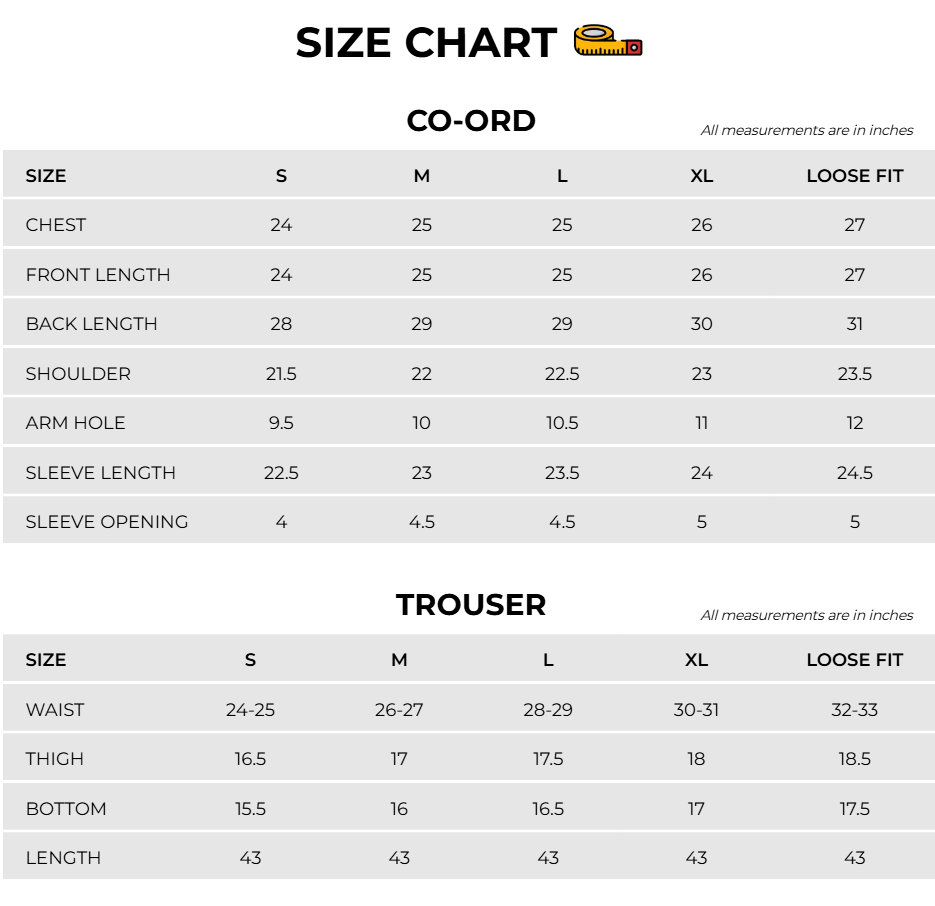Click the CHEST row label
Image resolution: width=935 pixels, height=906 pixels.
(x=55, y=225)
